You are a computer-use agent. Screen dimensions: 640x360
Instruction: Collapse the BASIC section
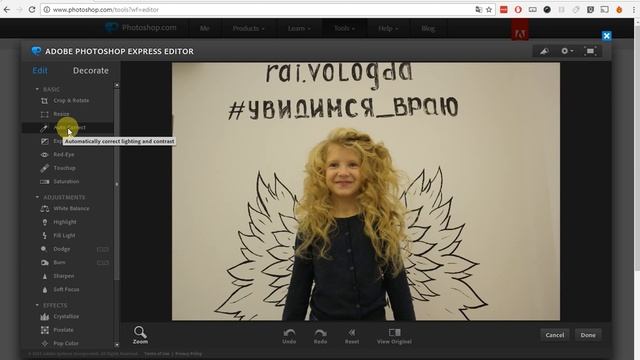(37, 89)
